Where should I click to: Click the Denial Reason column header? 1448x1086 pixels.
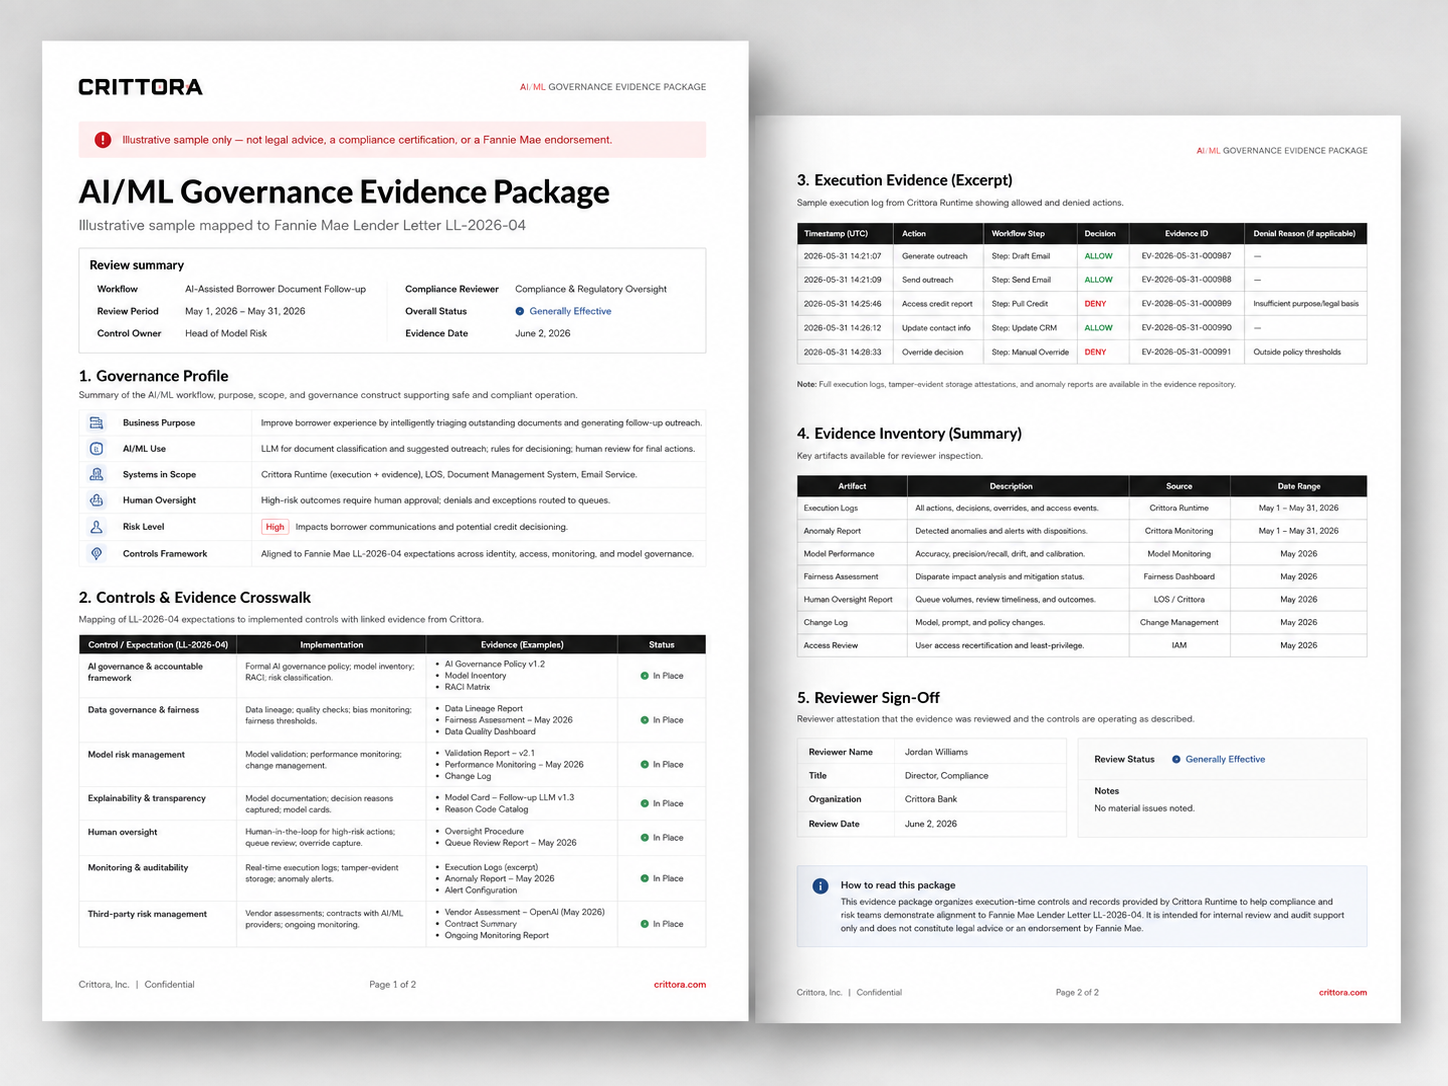(1304, 234)
